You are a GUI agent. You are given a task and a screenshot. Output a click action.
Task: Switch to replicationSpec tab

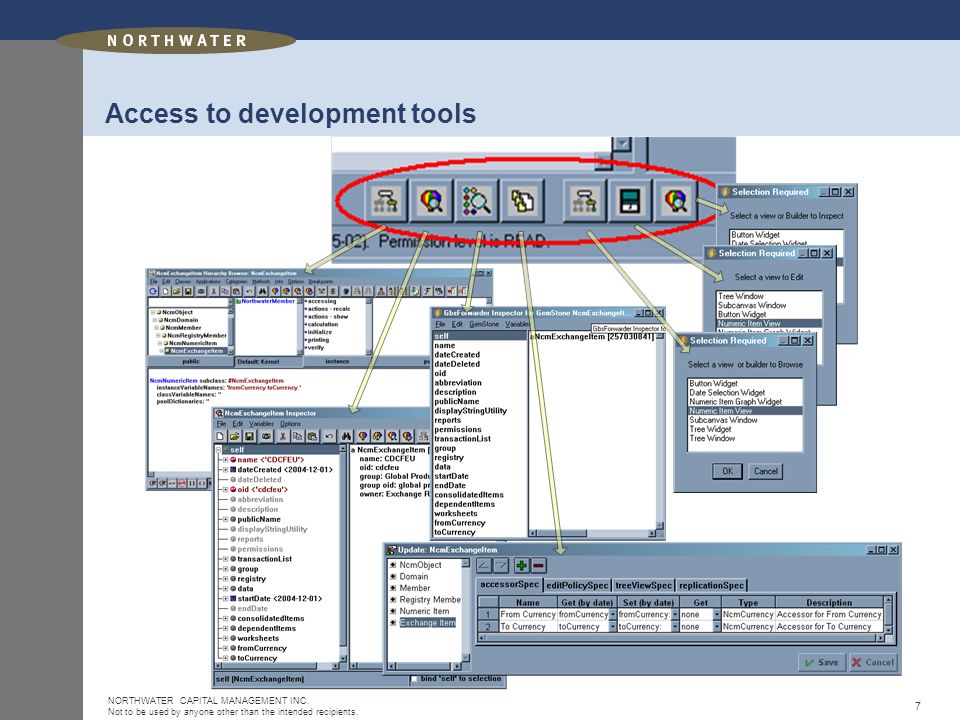click(711, 585)
